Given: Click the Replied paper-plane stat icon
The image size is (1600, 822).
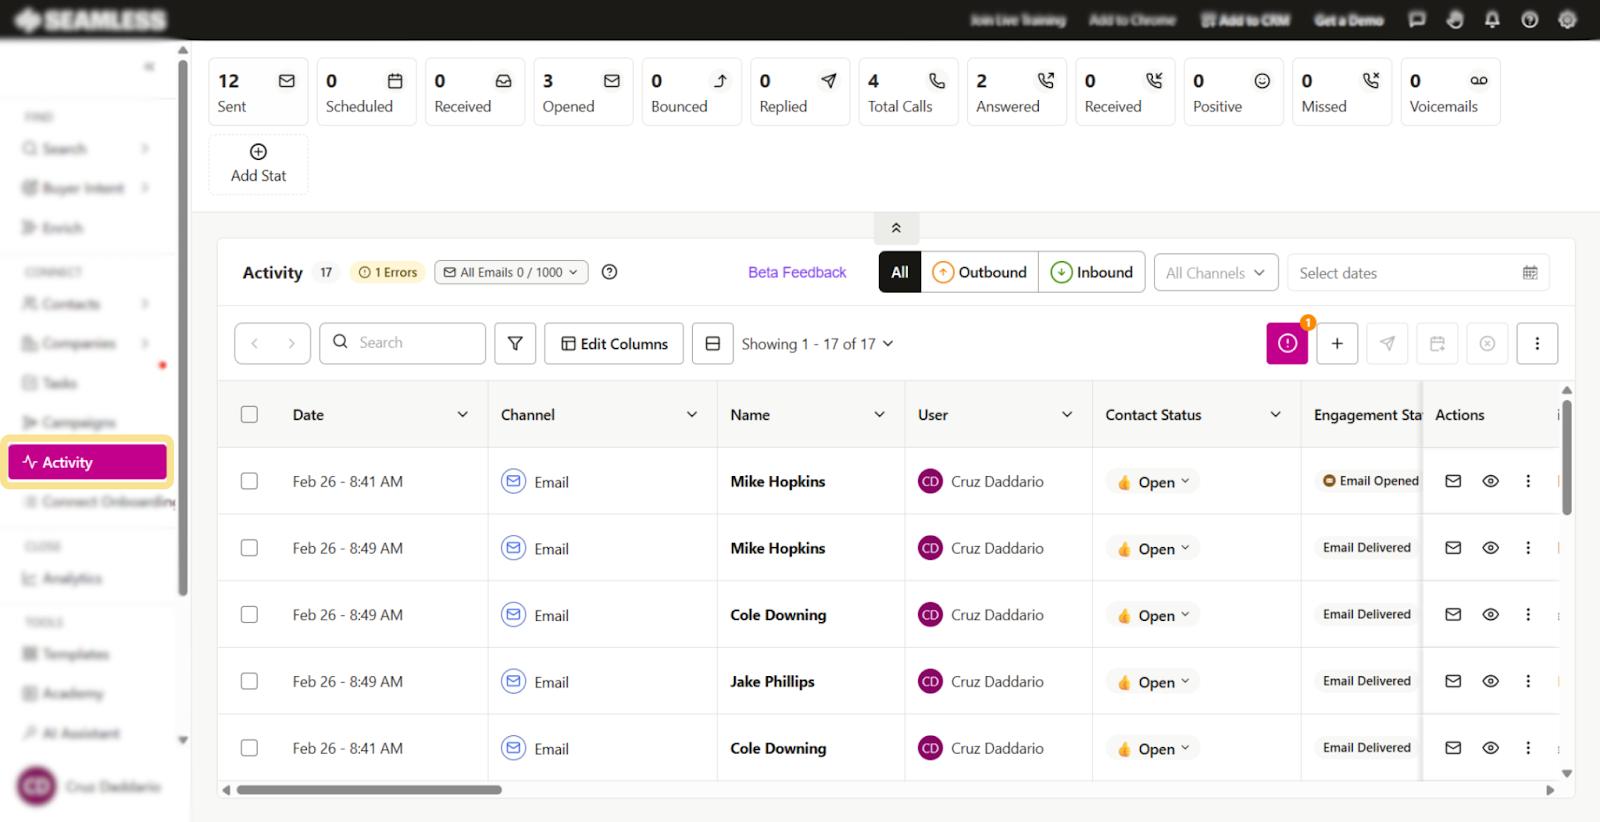Looking at the screenshot, I should pos(829,81).
